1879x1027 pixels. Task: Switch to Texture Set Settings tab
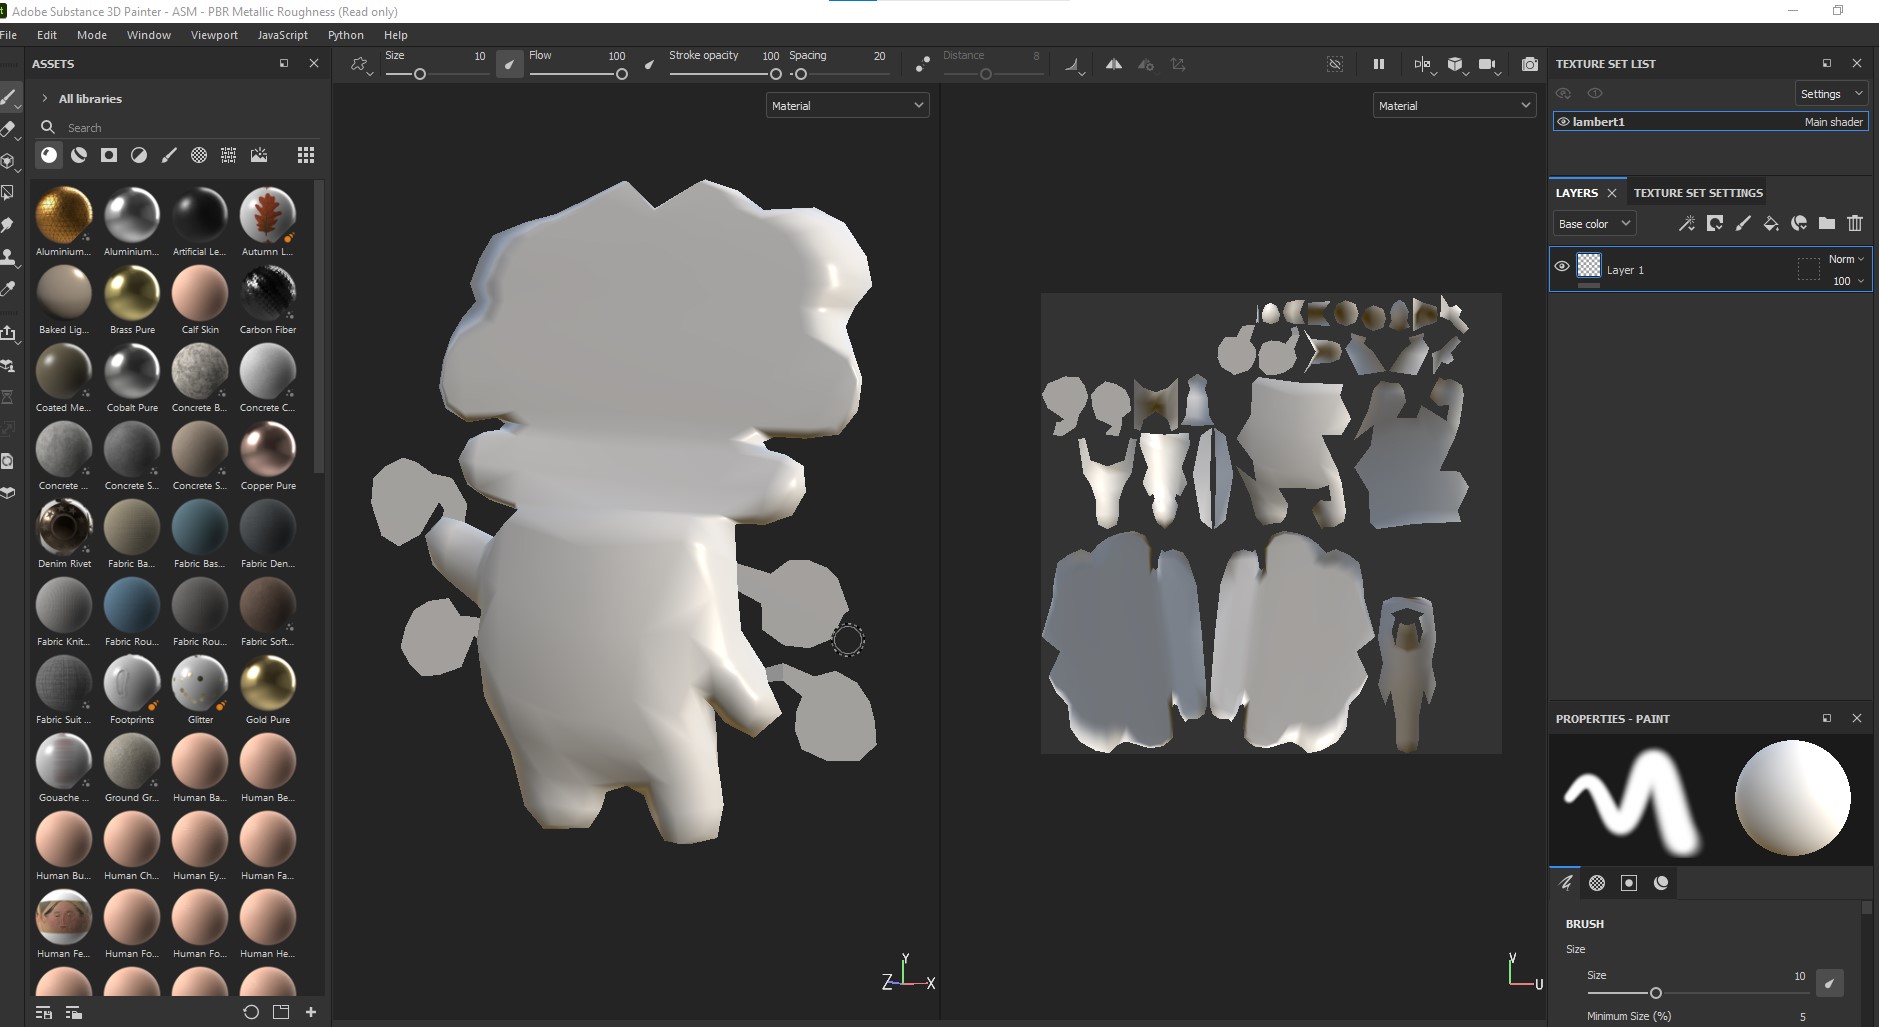1697,193
